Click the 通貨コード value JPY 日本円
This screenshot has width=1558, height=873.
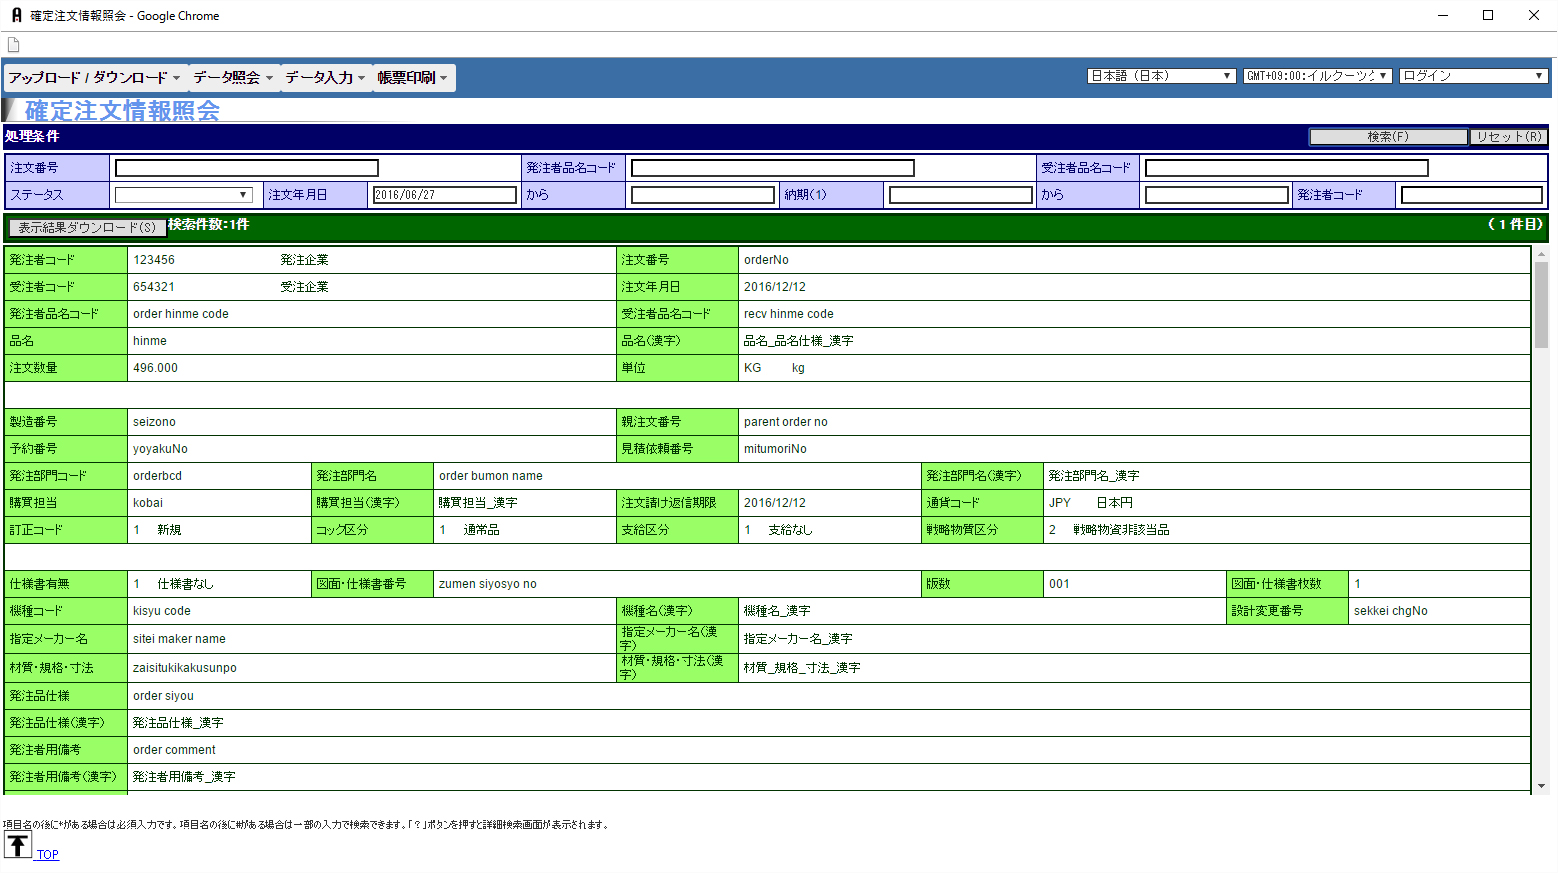1091,503
